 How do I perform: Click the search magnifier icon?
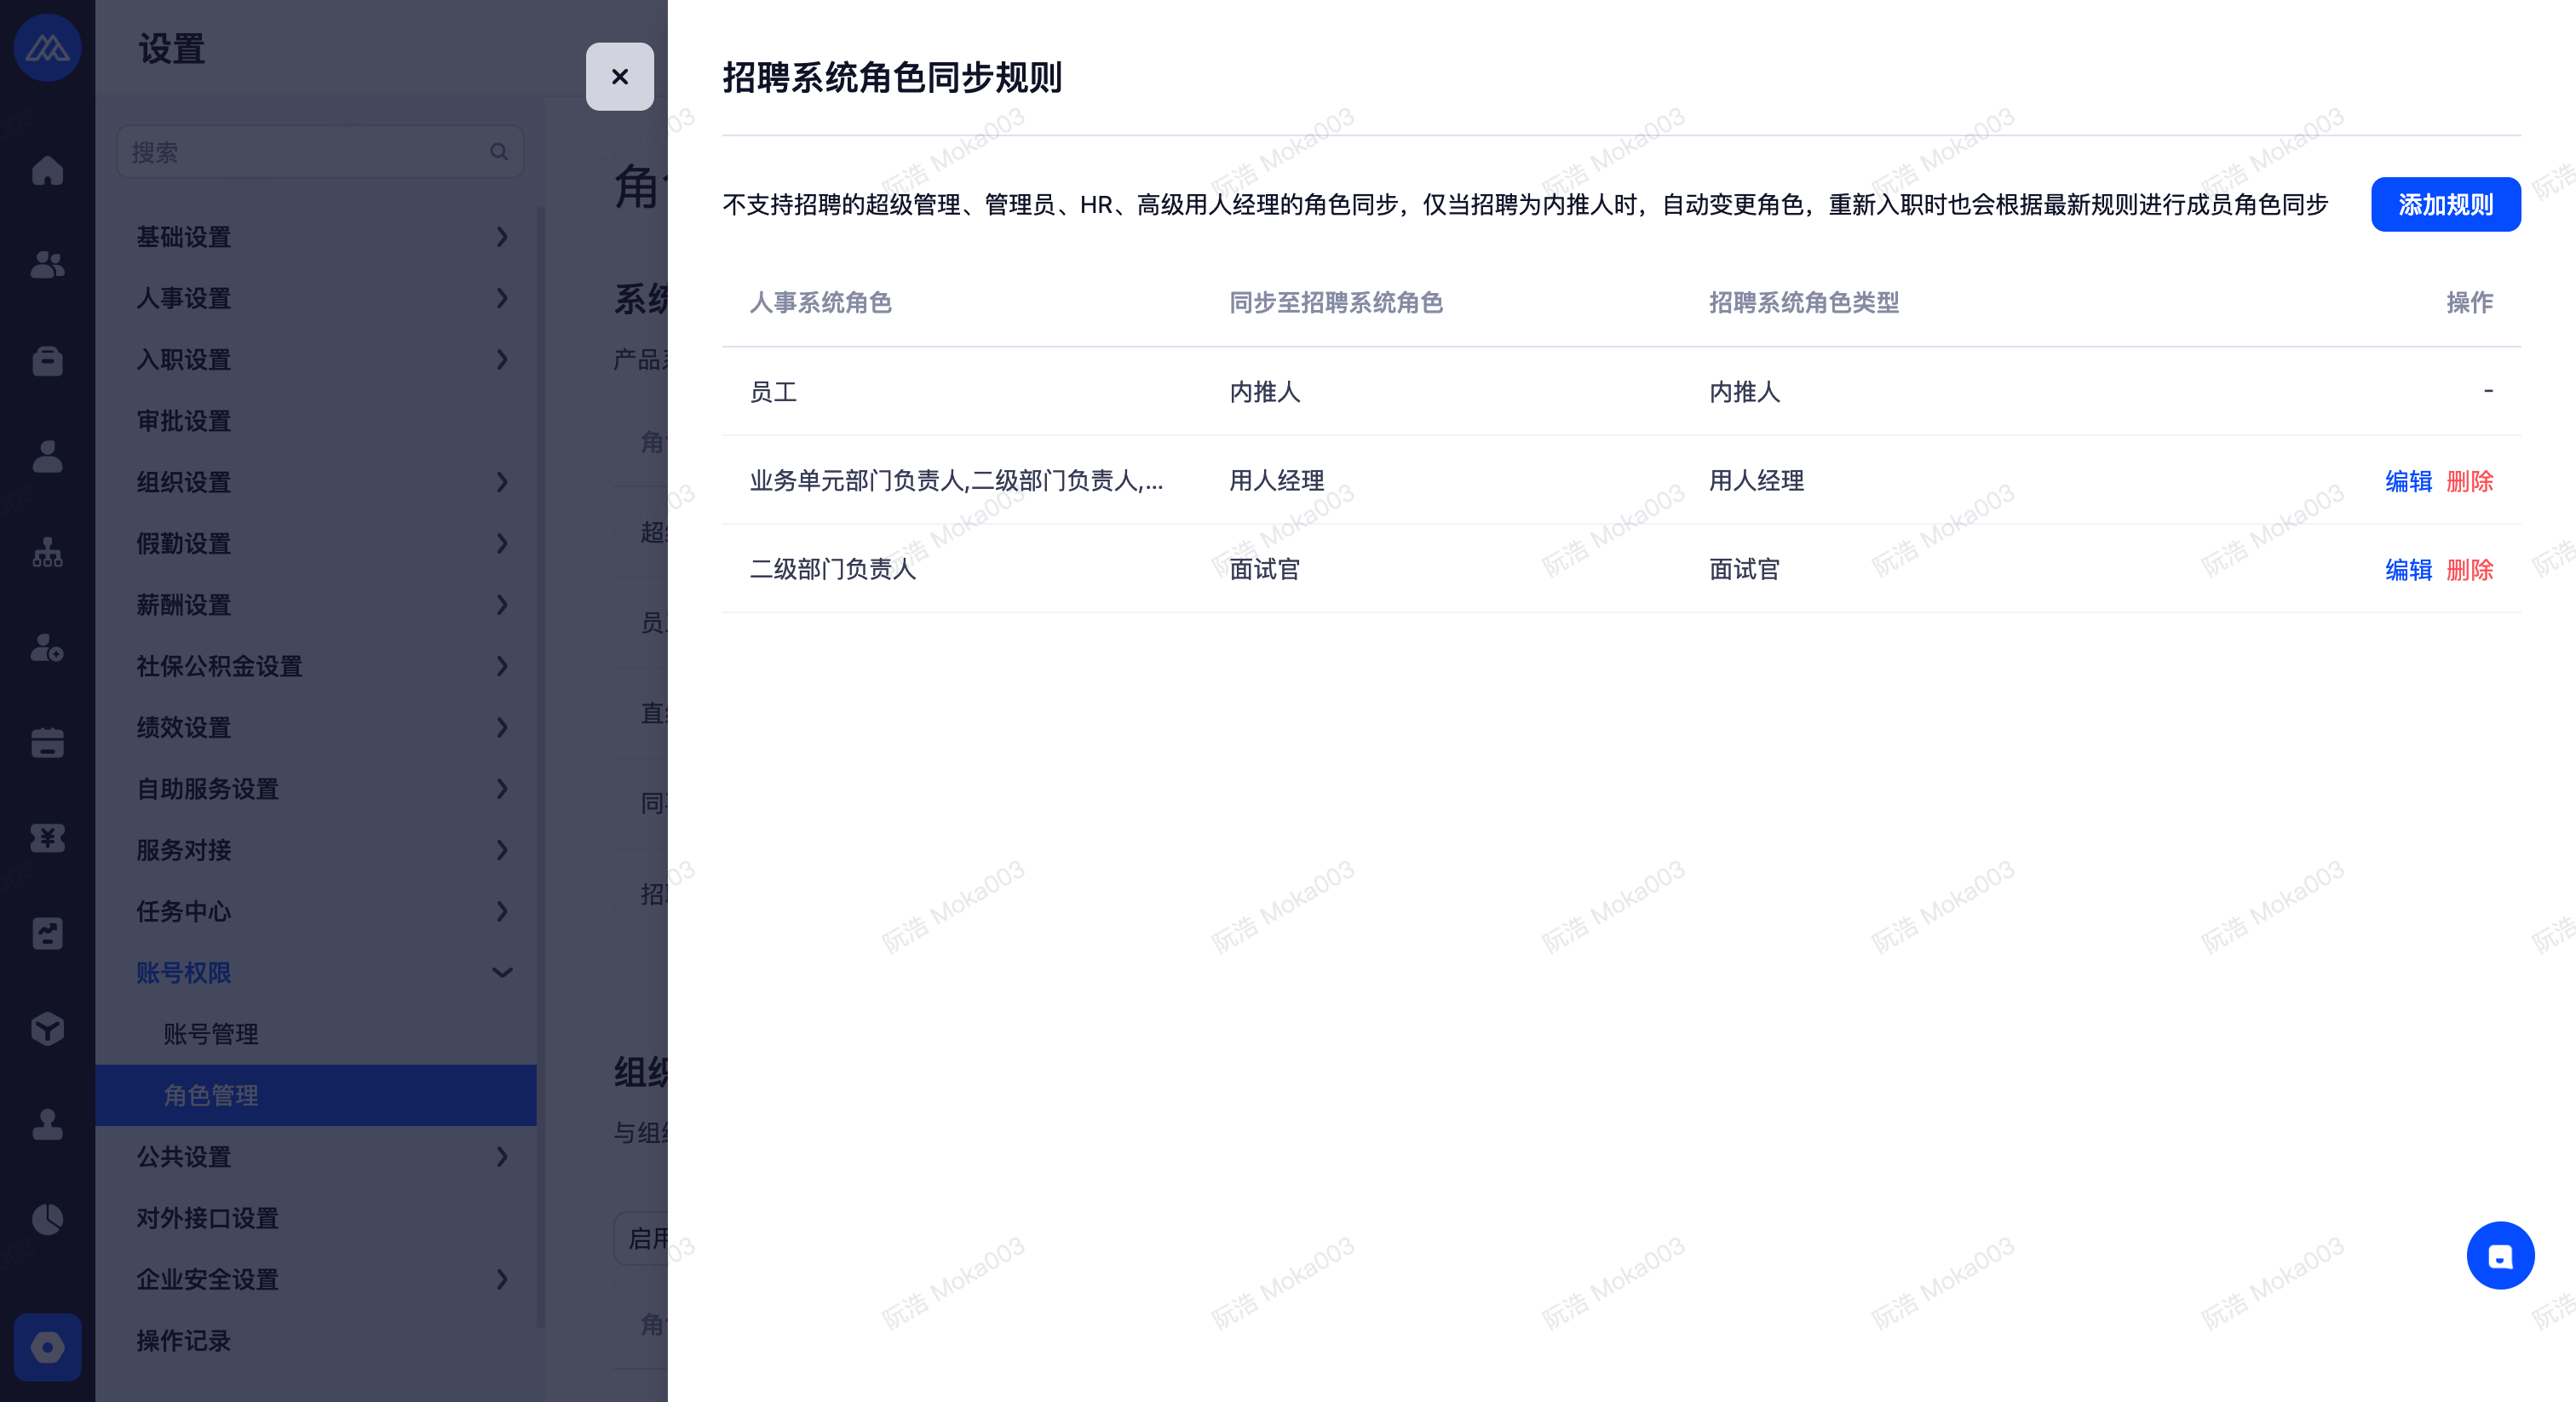(x=499, y=152)
